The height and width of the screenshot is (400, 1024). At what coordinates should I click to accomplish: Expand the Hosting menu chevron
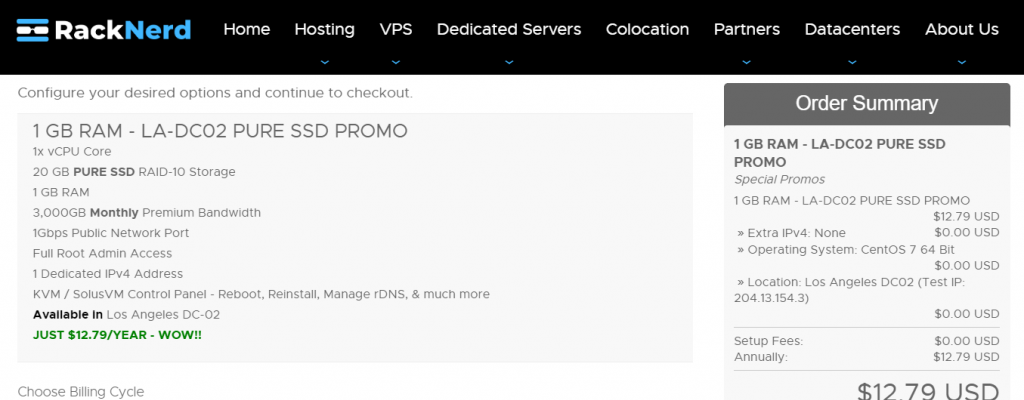point(325,62)
